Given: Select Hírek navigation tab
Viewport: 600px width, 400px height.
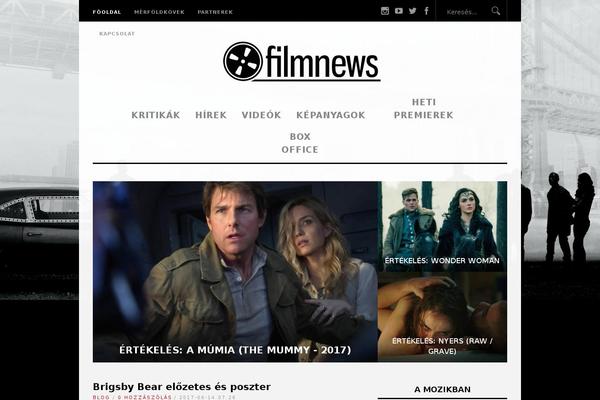Looking at the screenshot, I should [x=211, y=115].
